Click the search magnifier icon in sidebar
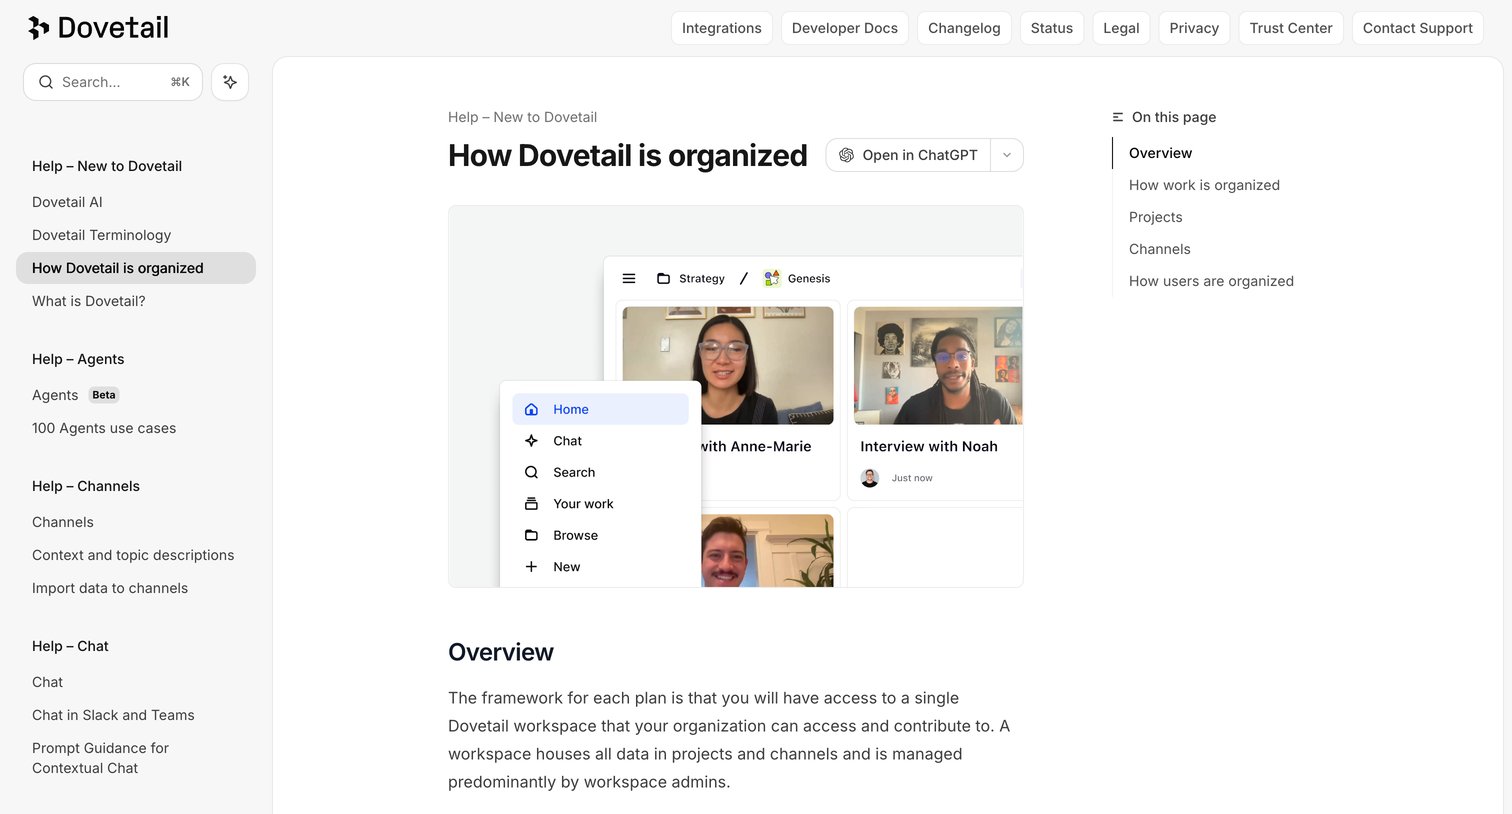1512x814 pixels. click(46, 82)
